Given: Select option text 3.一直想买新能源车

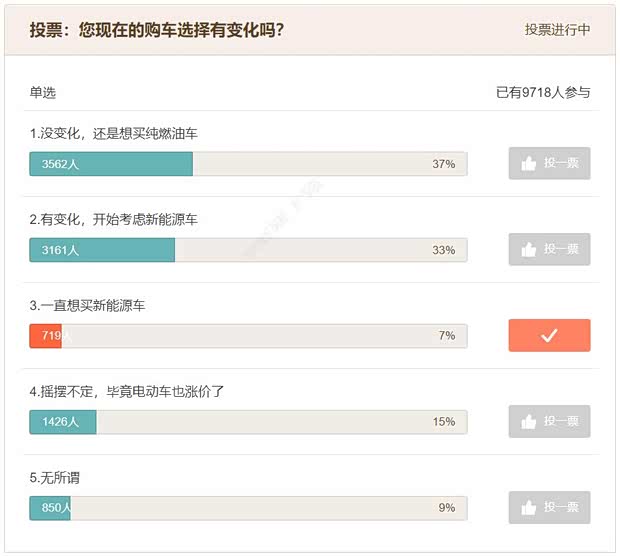Looking at the screenshot, I should click(87, 305).
